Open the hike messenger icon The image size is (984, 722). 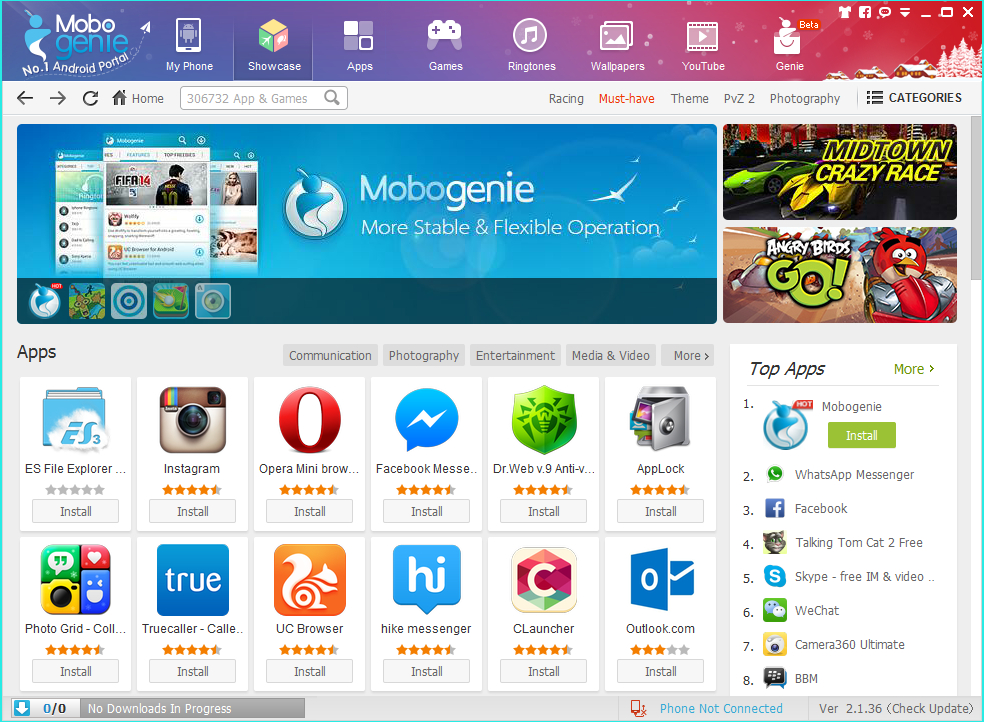point(427,579)
